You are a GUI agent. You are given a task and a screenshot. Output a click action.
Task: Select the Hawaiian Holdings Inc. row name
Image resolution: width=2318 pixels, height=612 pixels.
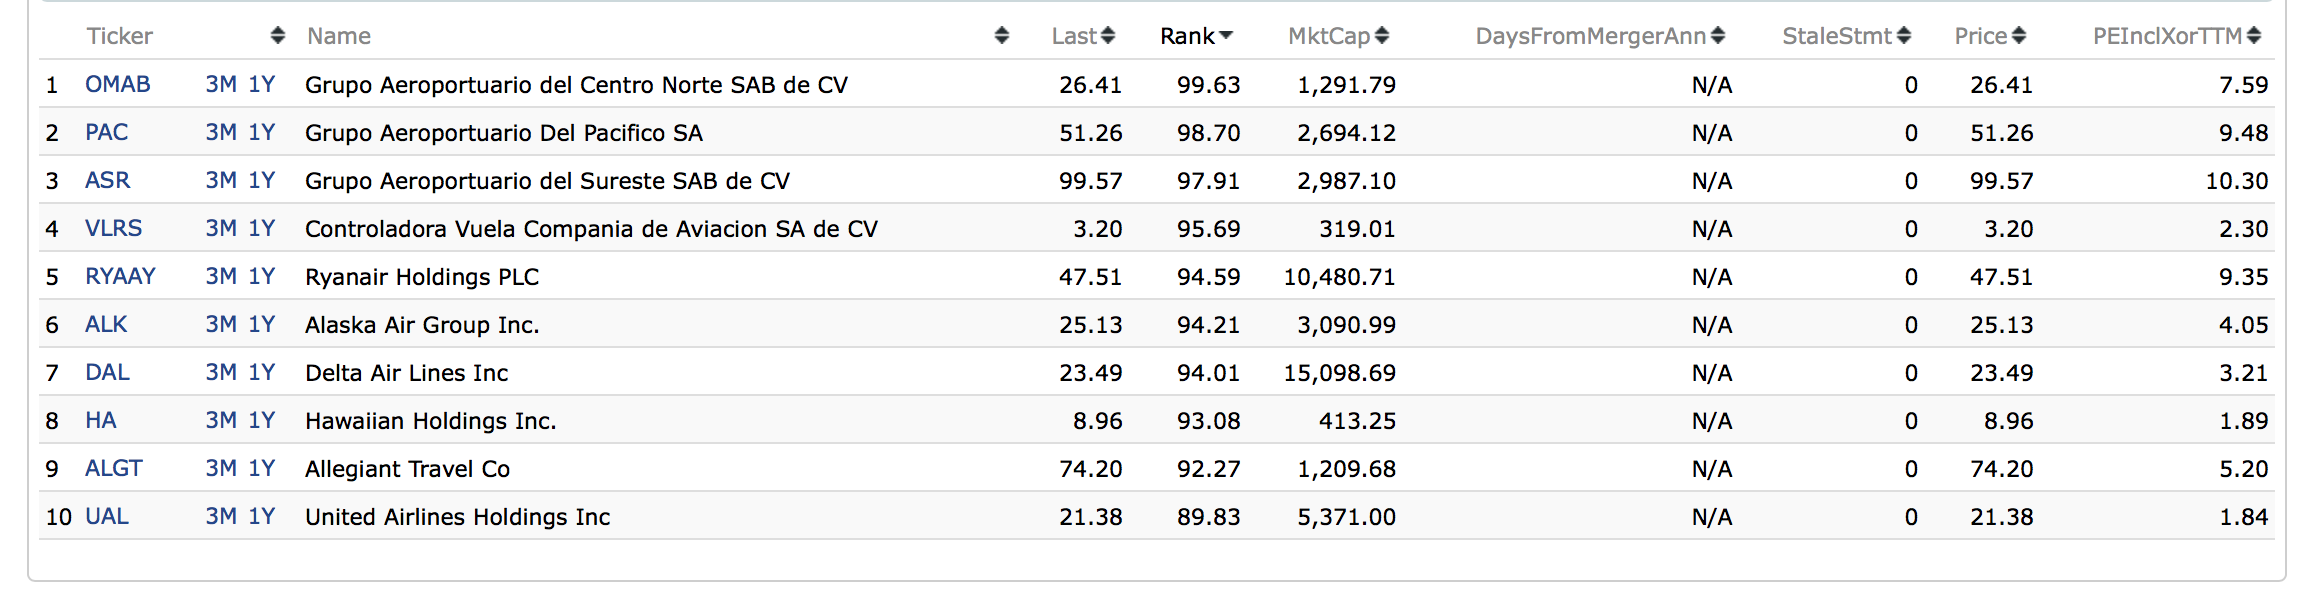pos(430,421)
